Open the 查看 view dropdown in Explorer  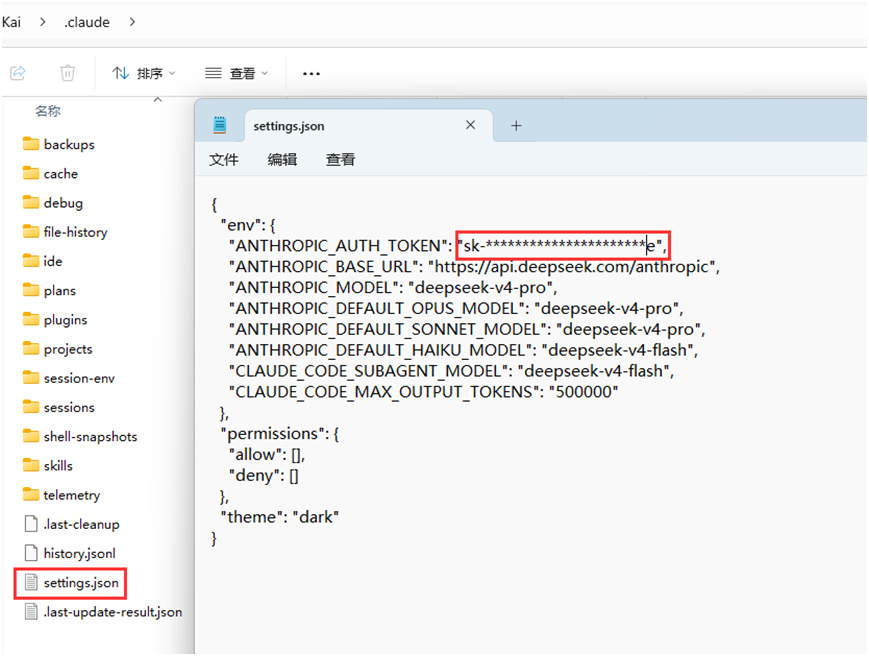tap(237, 73)
